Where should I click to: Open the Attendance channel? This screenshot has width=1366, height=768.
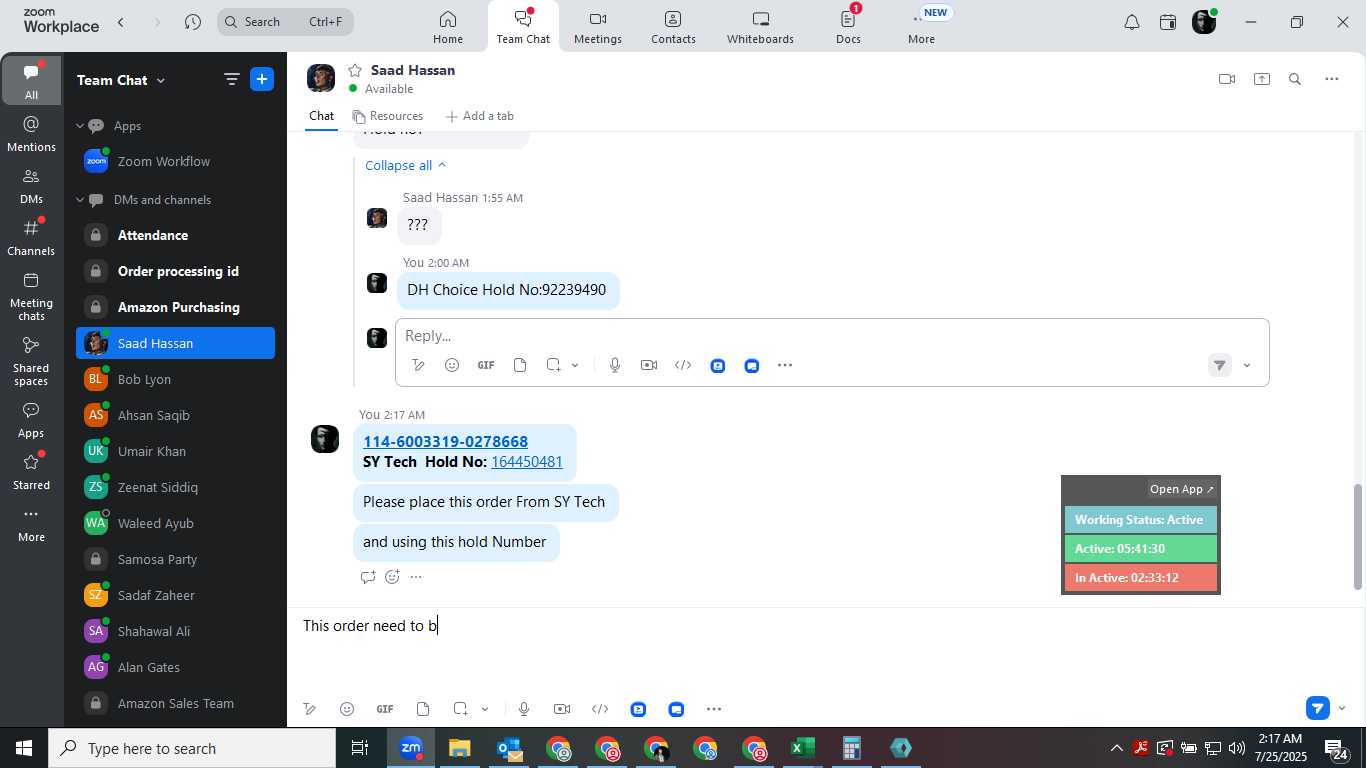[175, 235]
